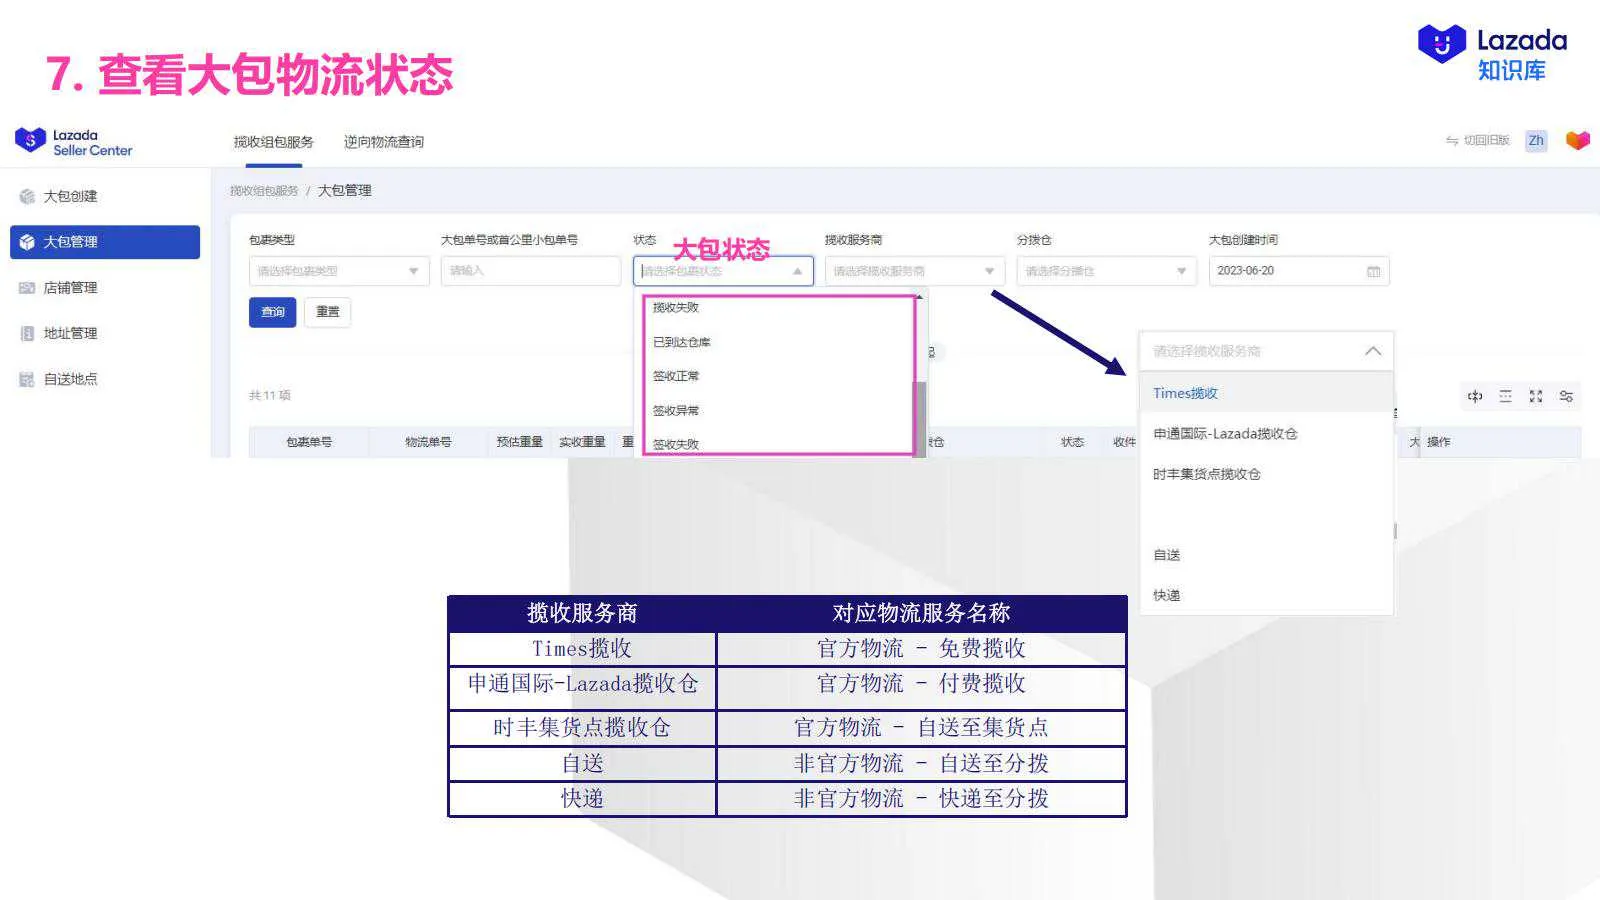The image size is (1600, 900).
Task: Select the 揽收组包服务 tab
Action: tap(272, 141)
